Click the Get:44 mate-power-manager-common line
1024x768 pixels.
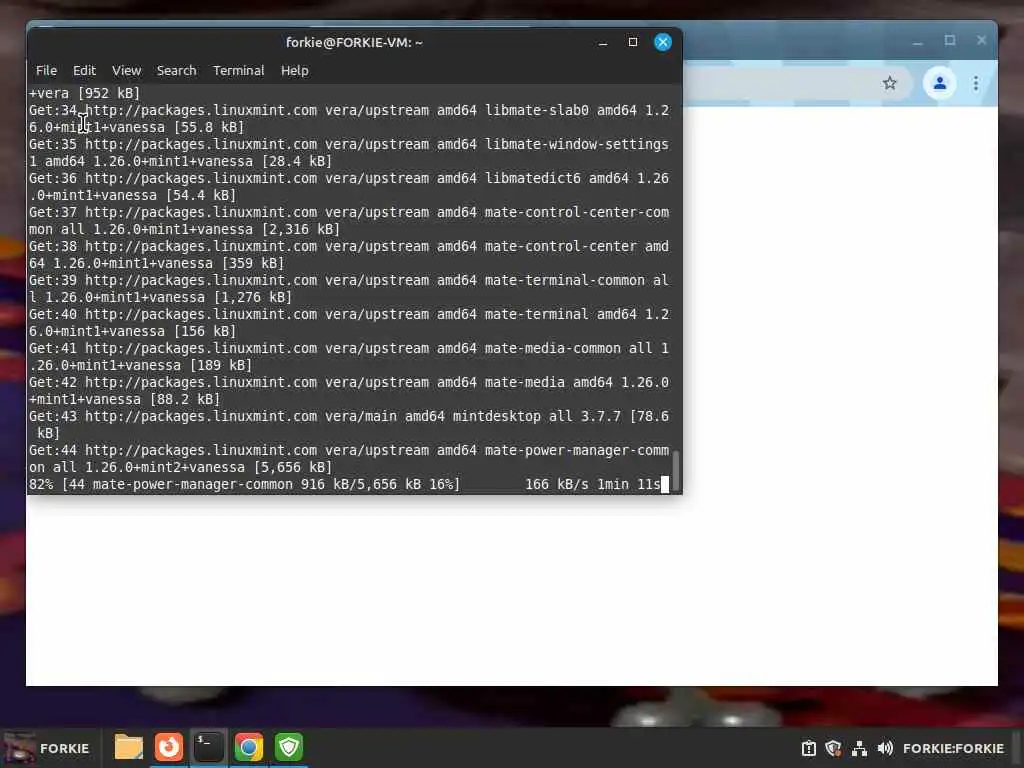[x=349, y=458]
